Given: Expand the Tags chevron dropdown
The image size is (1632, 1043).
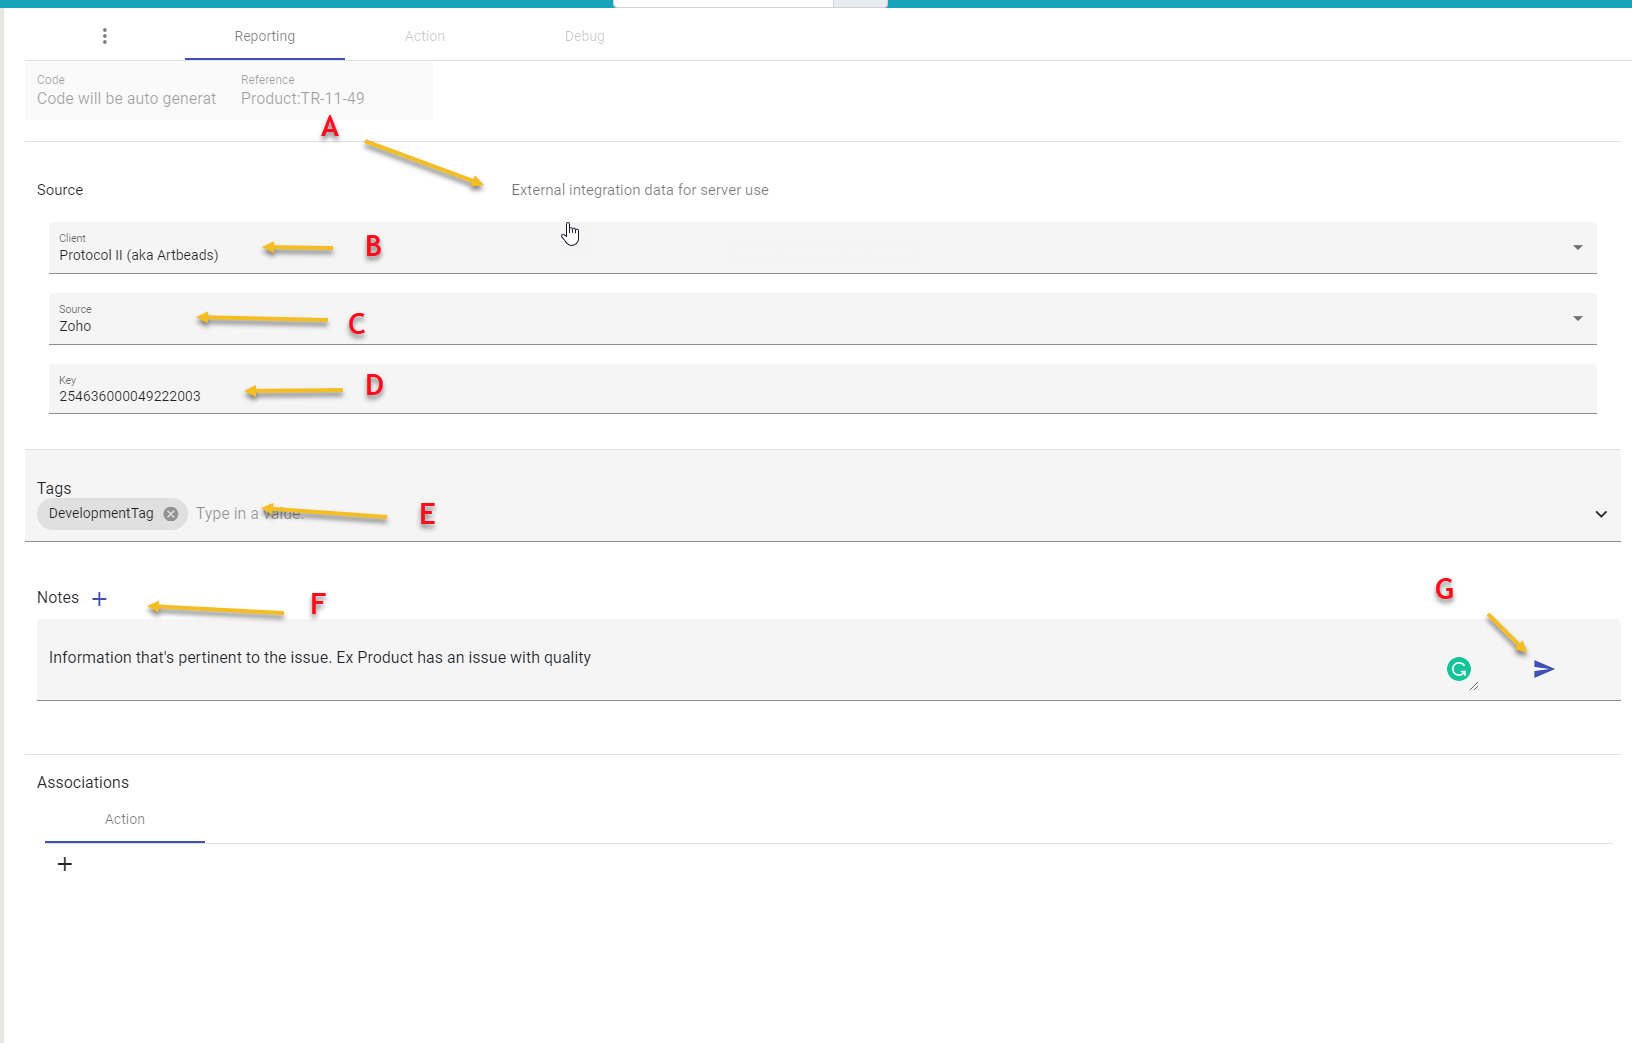Looking at the screenshot, I should click(x=1600, y=514).
